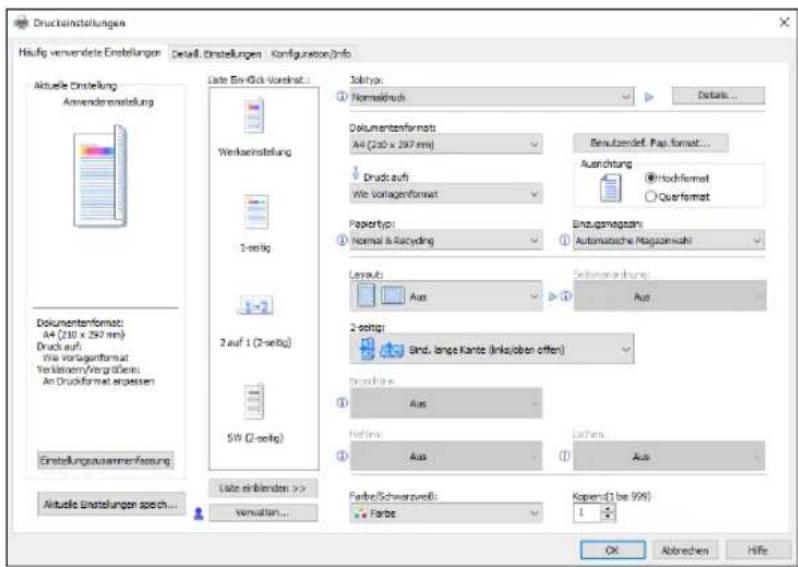
Task: Click the info icon beside Jobtyp
Action: coord(342,97)
